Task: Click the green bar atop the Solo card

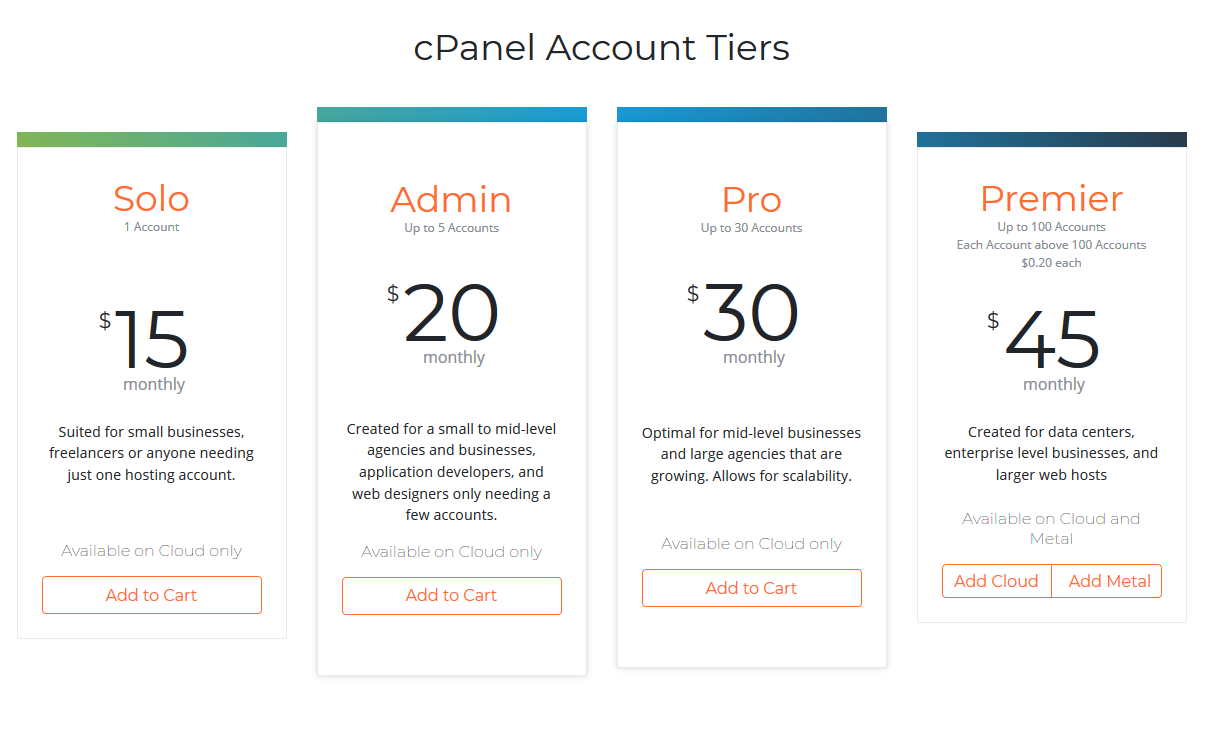Action: [152, 139]
